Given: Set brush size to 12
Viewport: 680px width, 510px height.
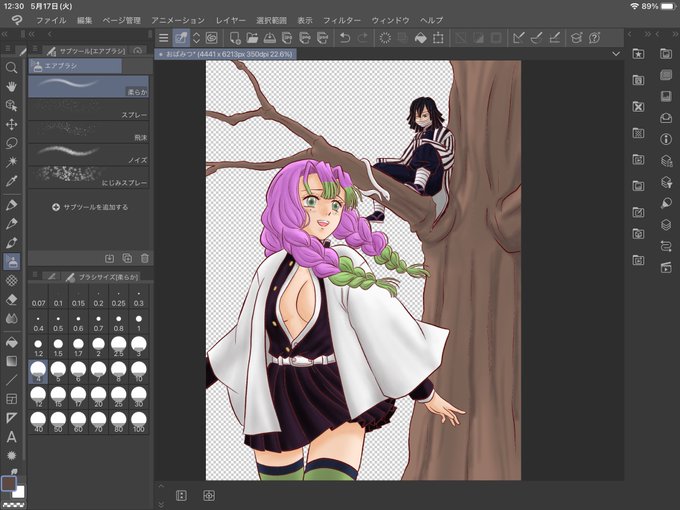Looking at the screenshot, I should click(38, 397).
